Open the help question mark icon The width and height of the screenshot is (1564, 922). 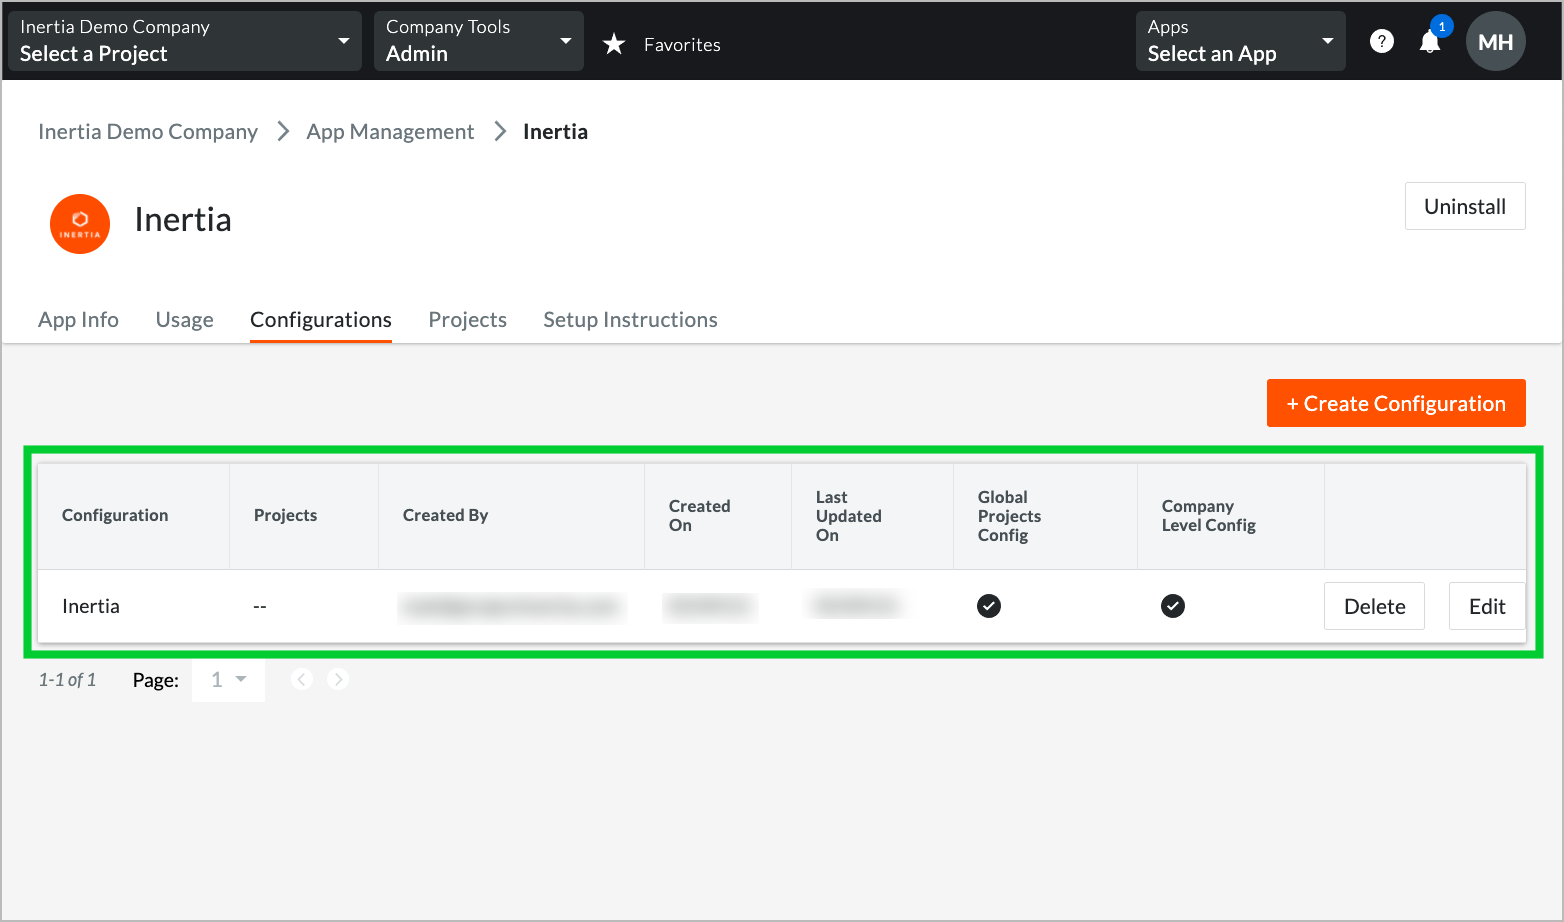pyautogui.click(x=1382, y=41)
